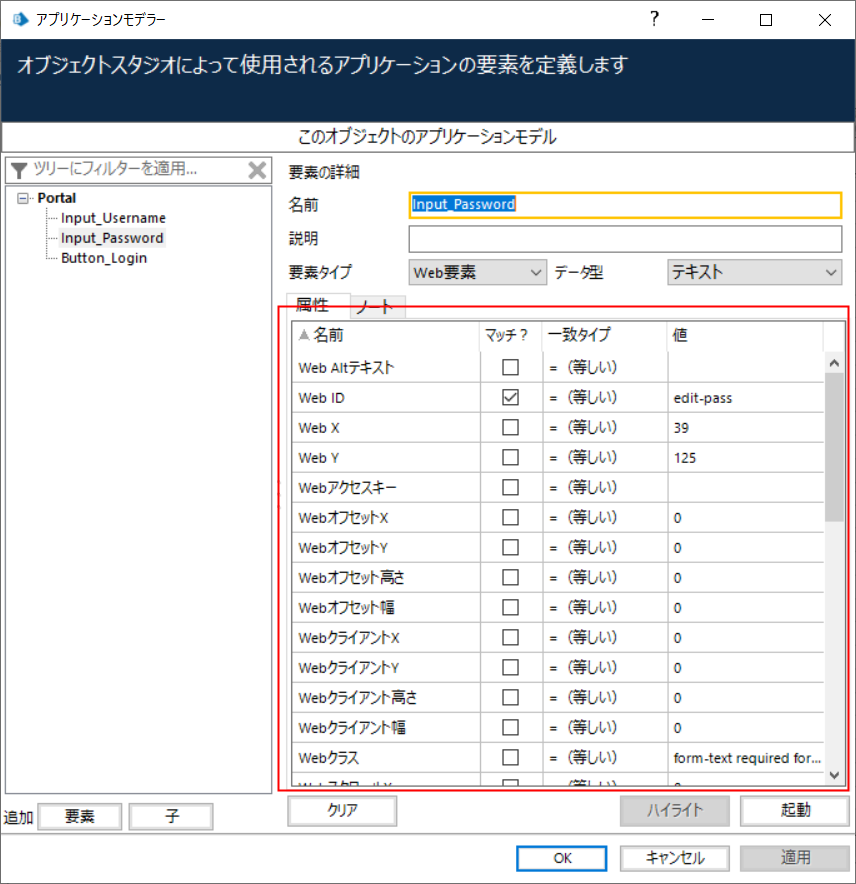Screen dimensions: 856x884
Task: Uncheck the Web ID match checkbox
Action: coord(512,397)
